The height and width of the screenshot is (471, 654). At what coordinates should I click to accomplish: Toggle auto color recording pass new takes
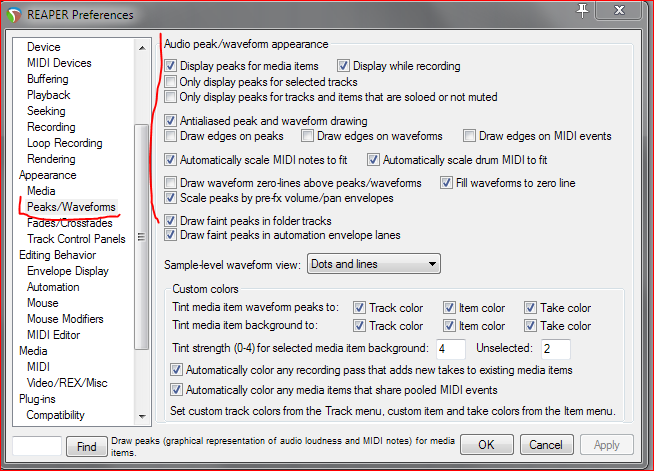tap(176, 370)
